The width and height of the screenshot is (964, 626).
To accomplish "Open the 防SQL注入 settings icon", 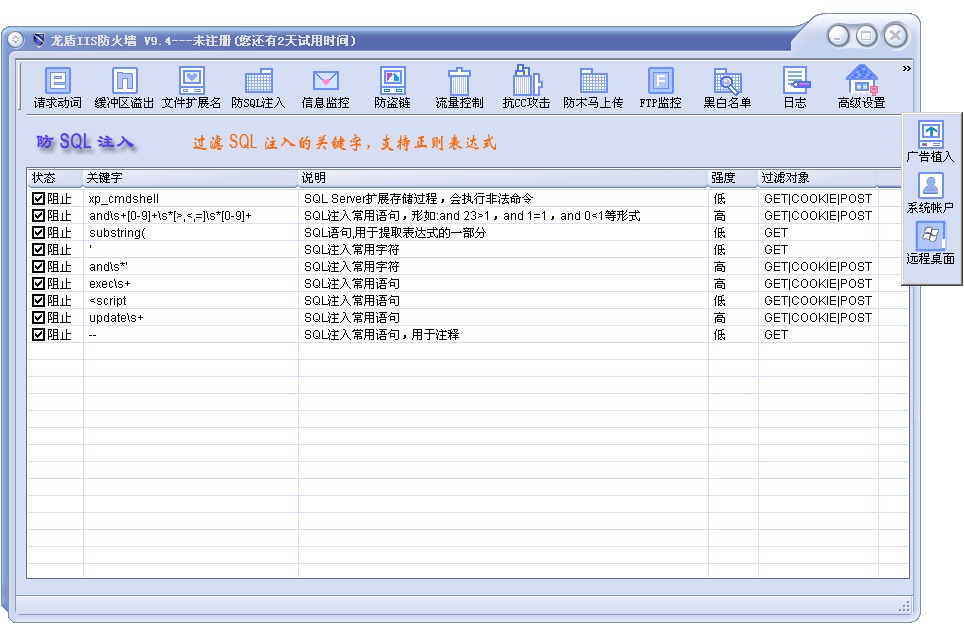I will point(257,85).
